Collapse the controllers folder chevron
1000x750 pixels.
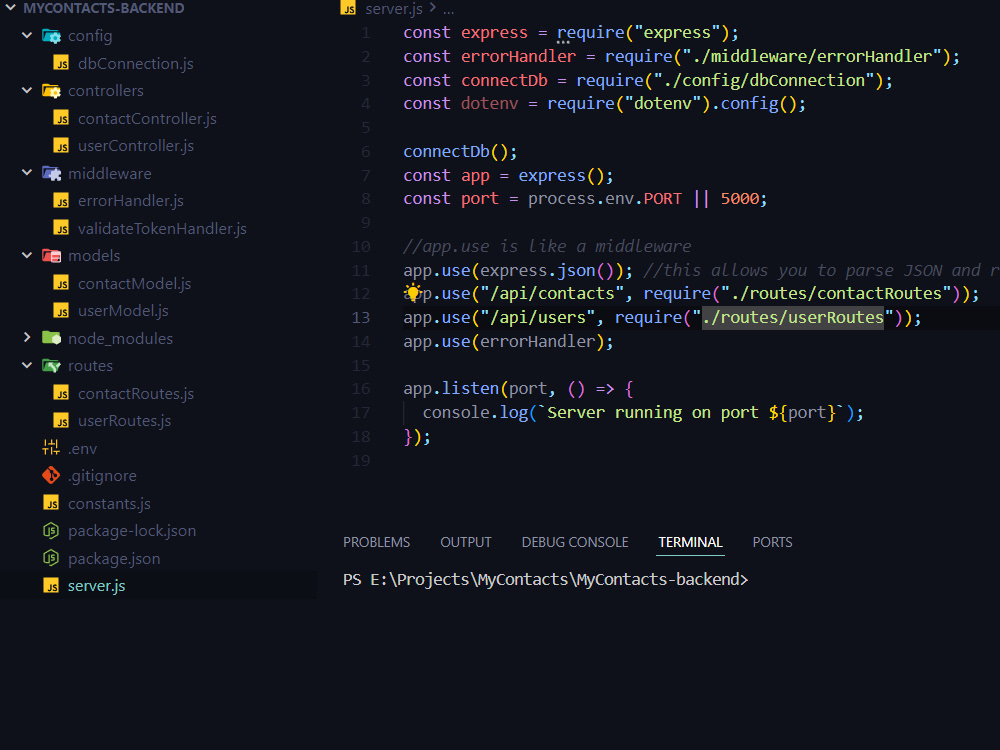coord(27,90)
